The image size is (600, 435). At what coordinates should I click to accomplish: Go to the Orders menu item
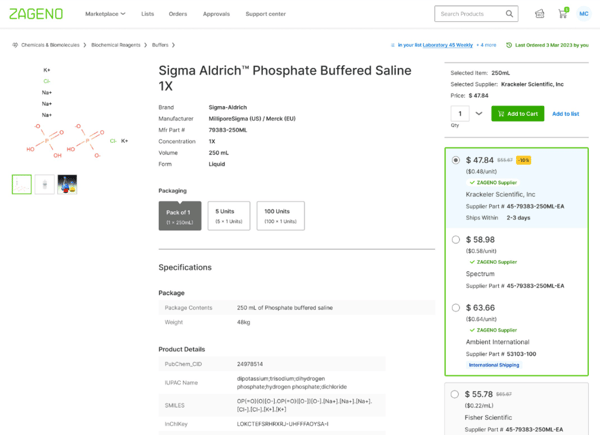point(178,14)
